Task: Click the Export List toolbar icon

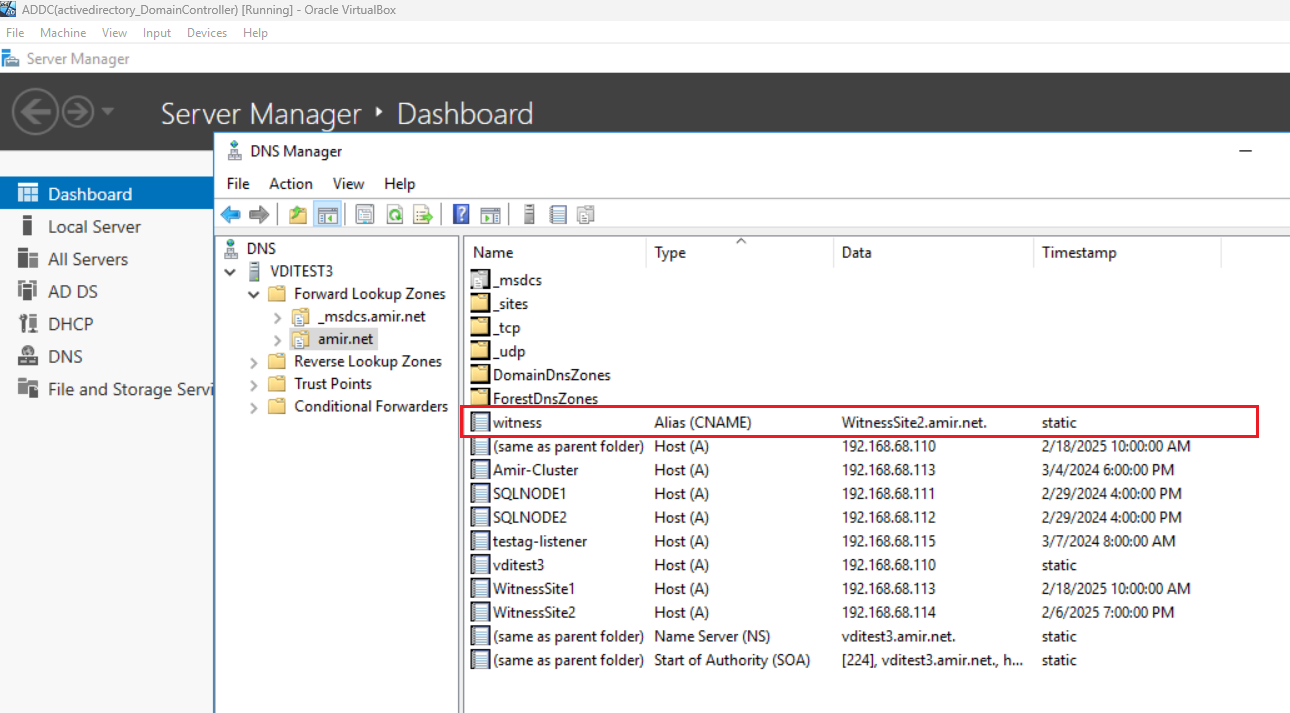Action: [423, 214]
